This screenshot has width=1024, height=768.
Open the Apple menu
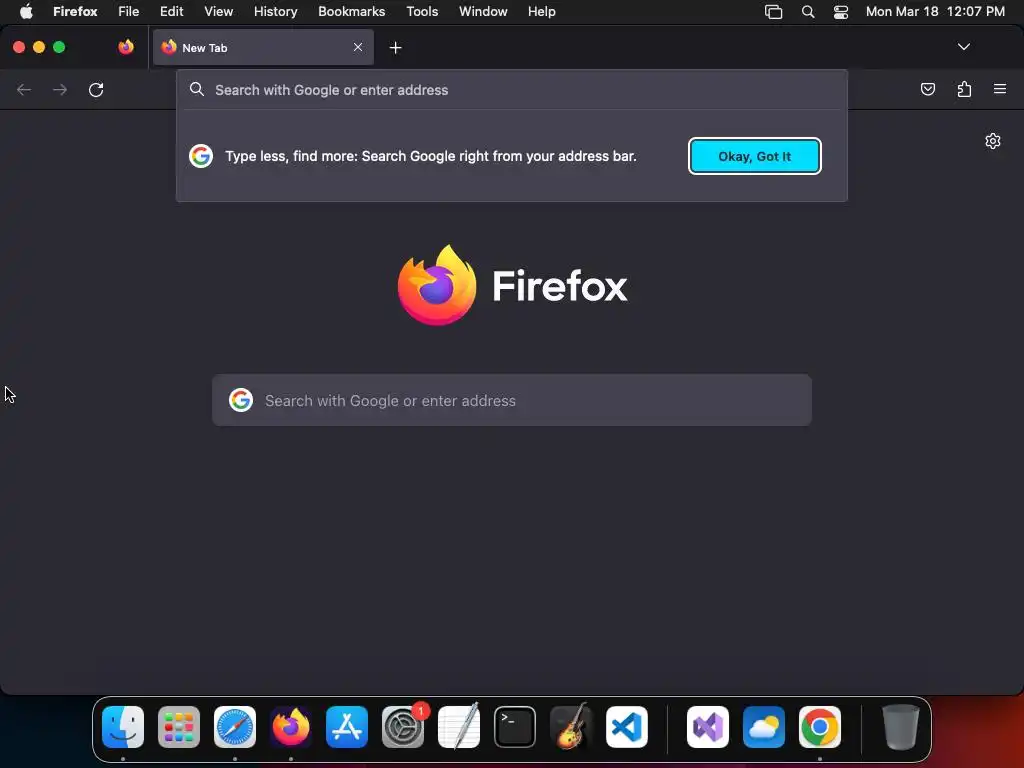26,11
